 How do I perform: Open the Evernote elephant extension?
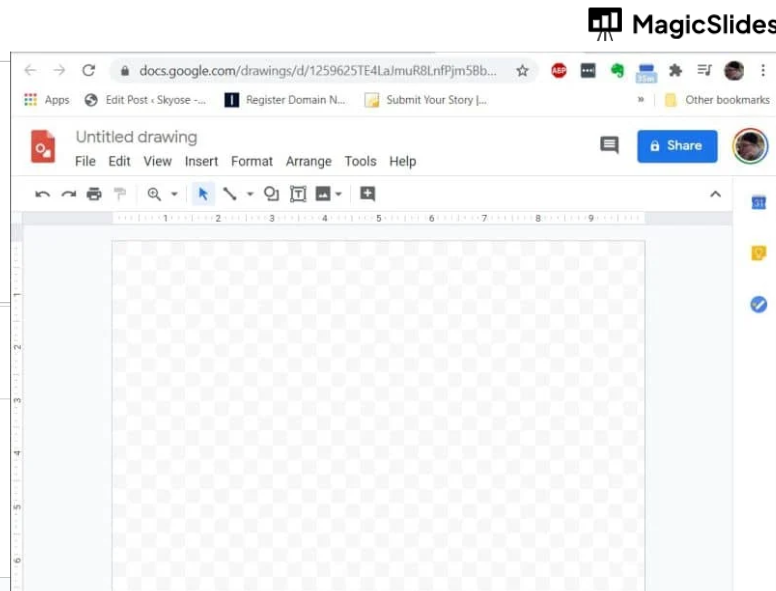pyautogui.click(x=617, y=71)
